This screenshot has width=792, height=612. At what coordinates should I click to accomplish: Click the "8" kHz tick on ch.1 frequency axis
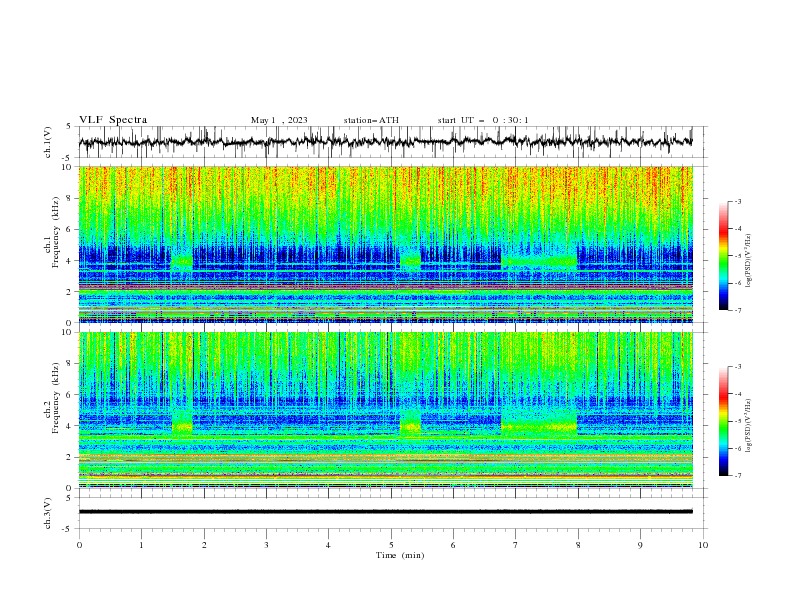[69, 198]
